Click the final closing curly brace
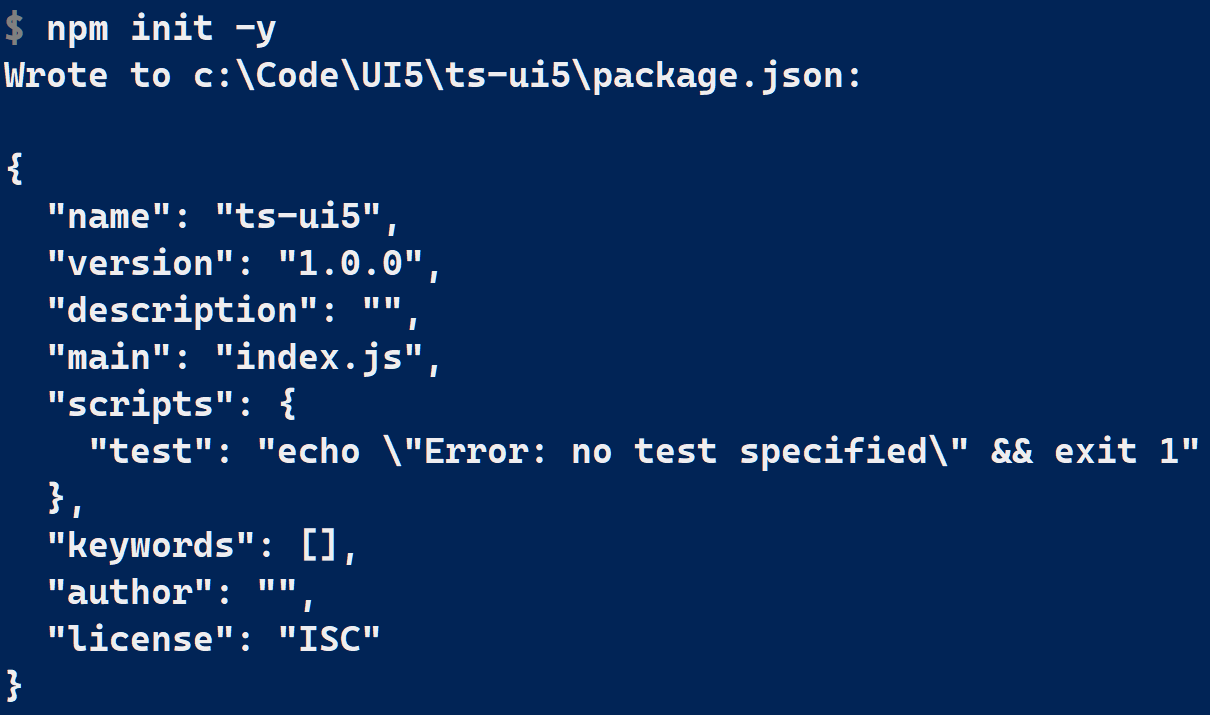 click(x=14, y=685)
